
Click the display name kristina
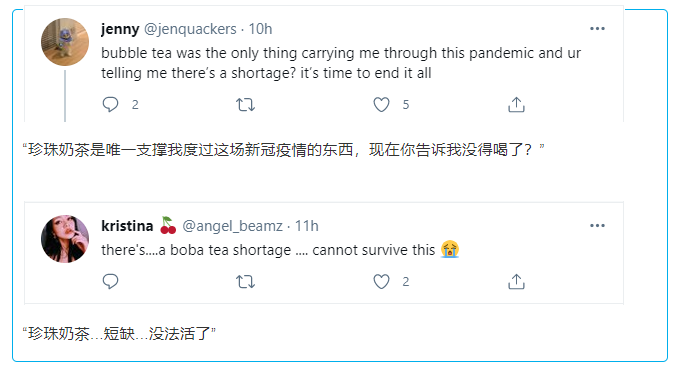(x=127, y=226)
